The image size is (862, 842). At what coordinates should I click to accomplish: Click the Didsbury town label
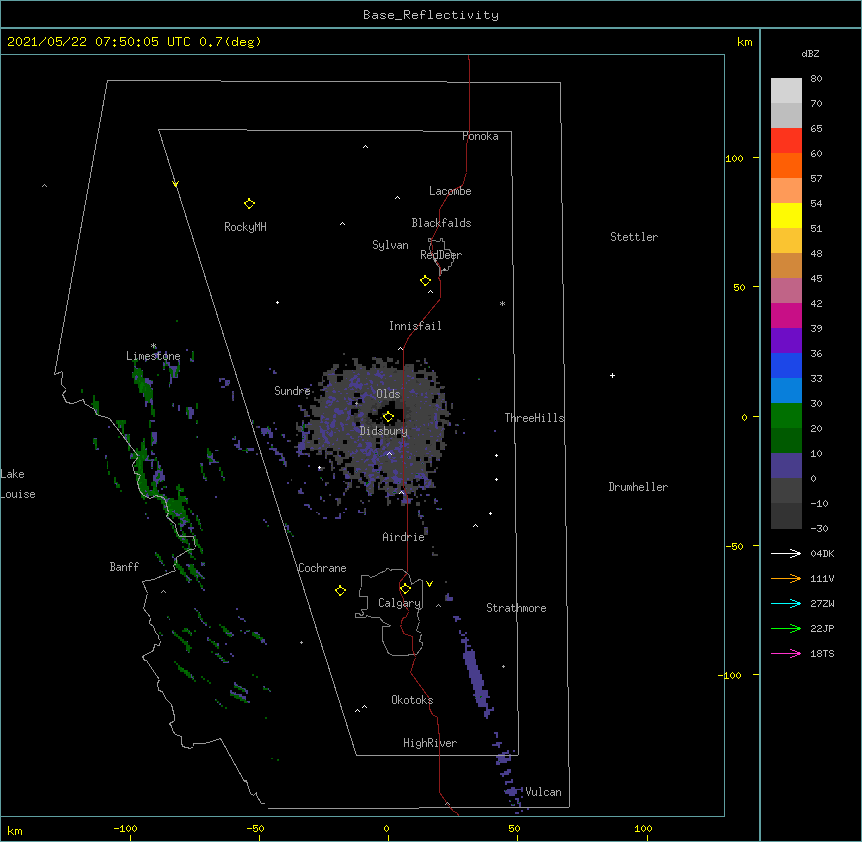(x=384, y=431)
